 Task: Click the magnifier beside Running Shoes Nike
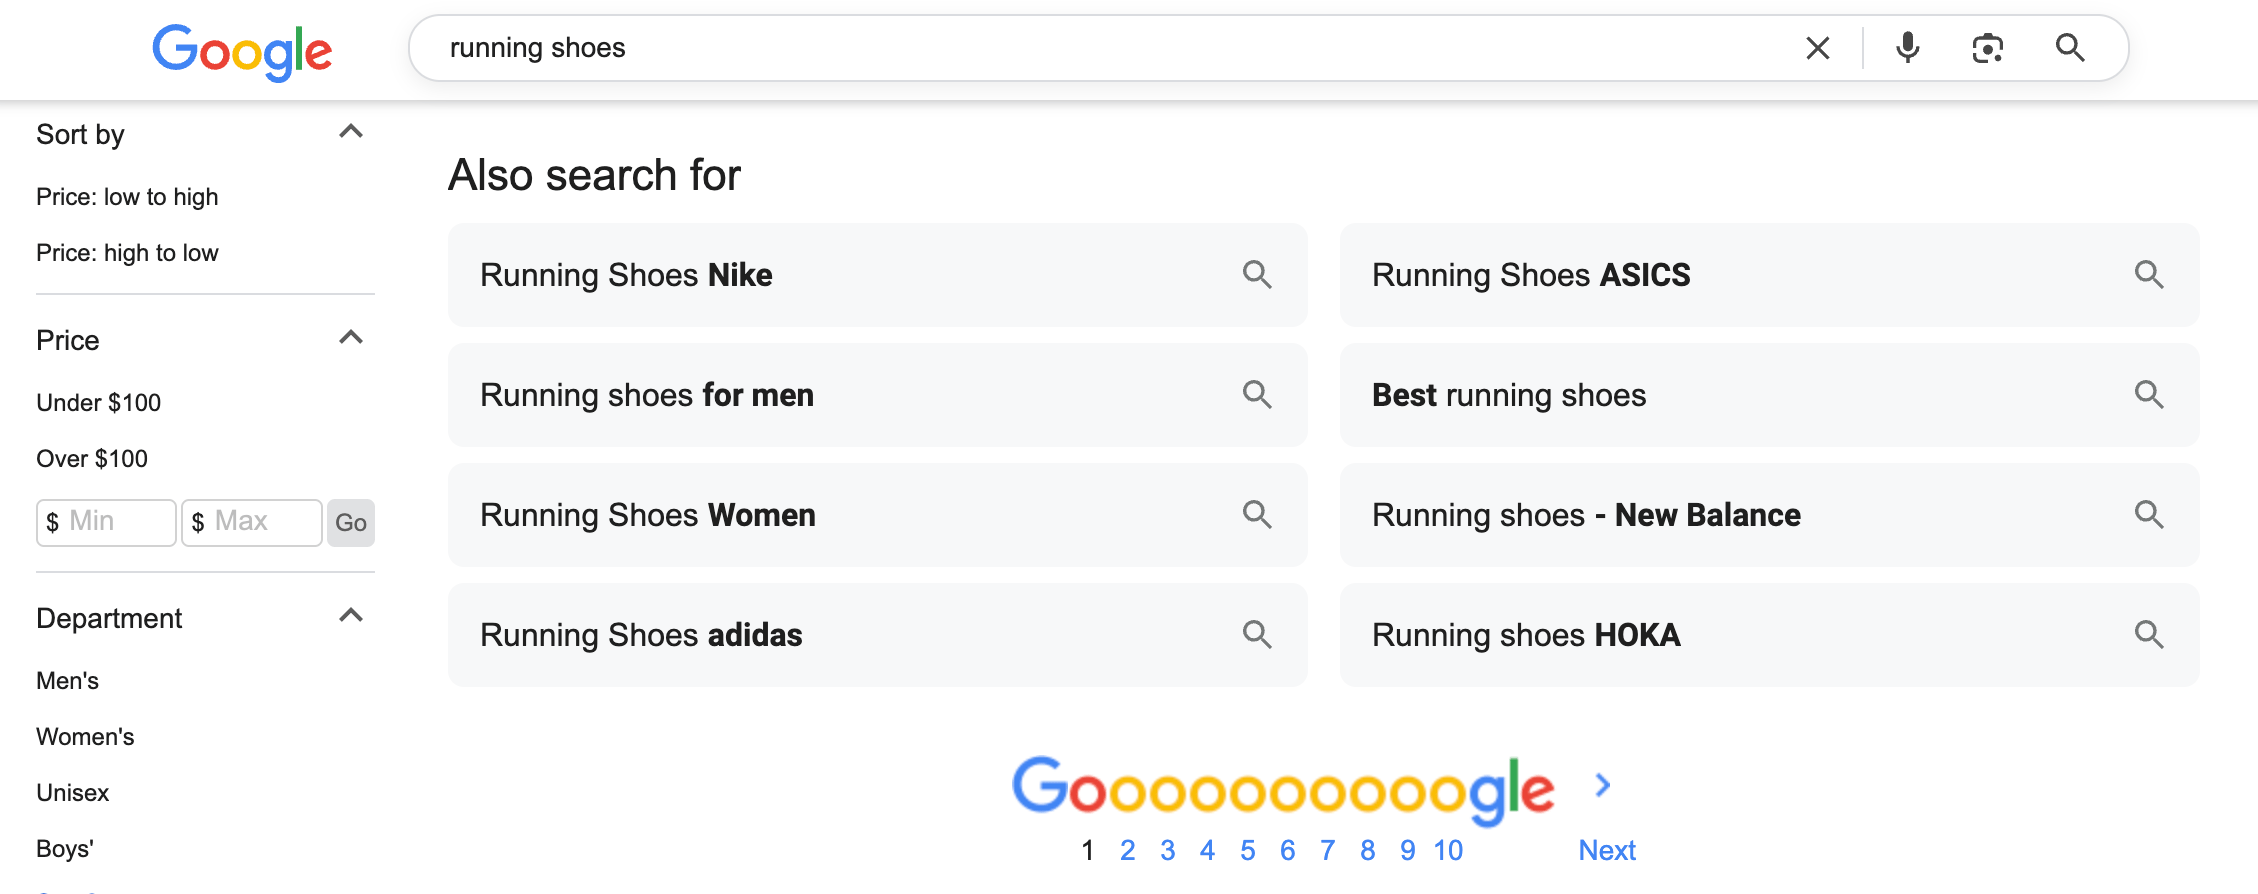(x=1258, y=275)
